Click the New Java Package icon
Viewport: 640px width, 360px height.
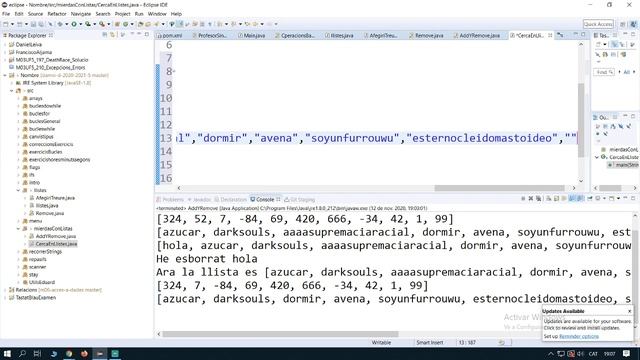tap(118, 24)
